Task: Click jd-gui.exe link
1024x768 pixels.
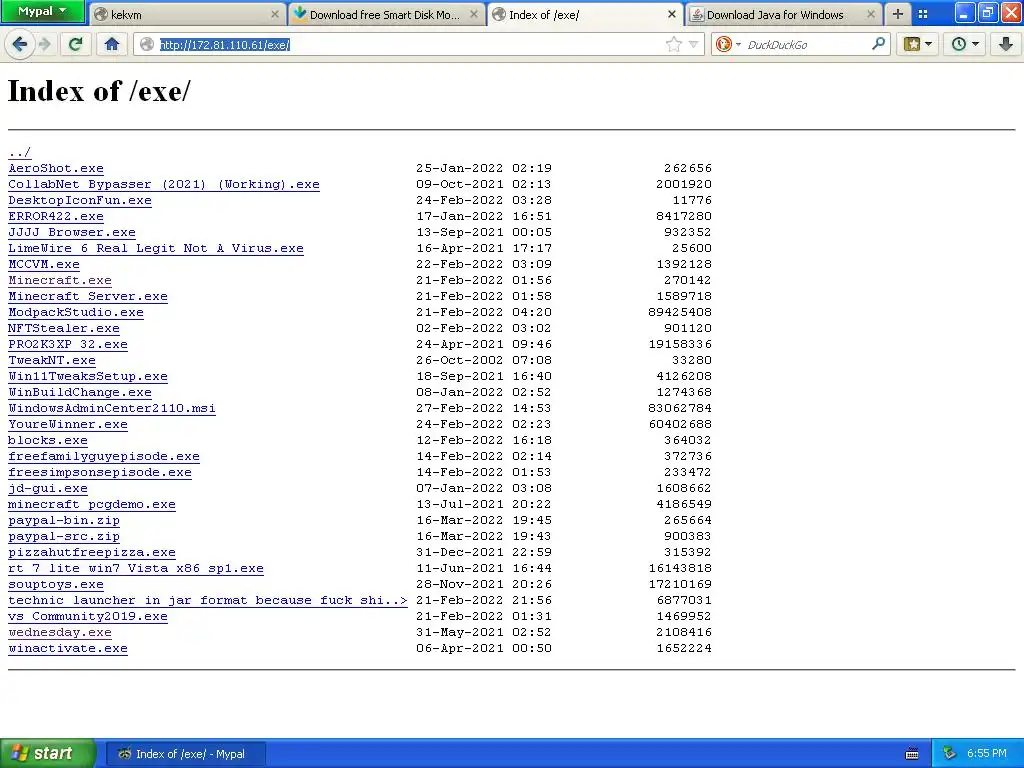Action: click(x=48, y=488)
